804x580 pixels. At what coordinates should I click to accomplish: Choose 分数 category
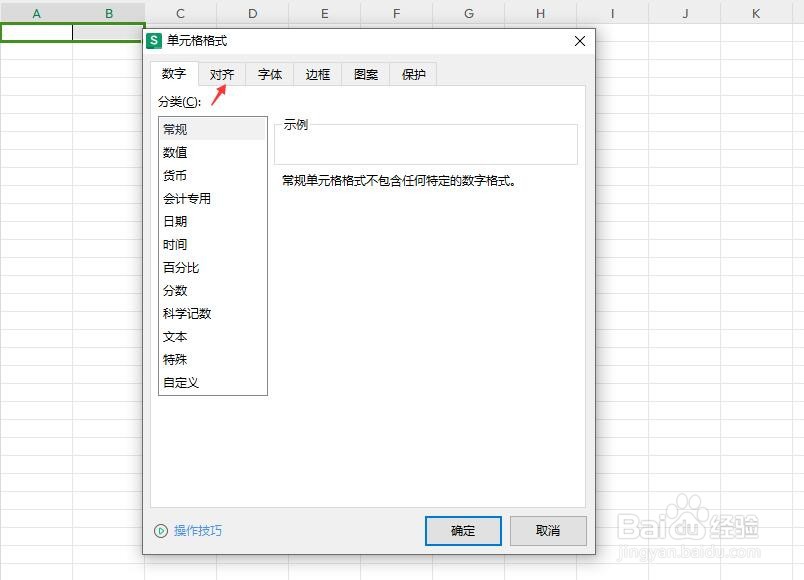(x=213, y=290)
